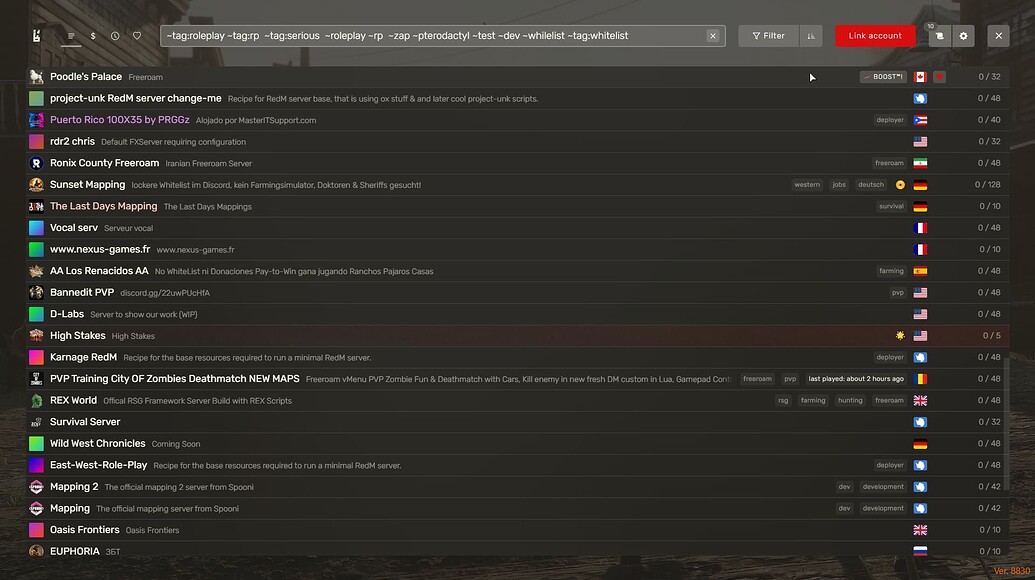1035x580 pixels.
Task: Open the supporters dollar tab
Action: click(93, 36)
